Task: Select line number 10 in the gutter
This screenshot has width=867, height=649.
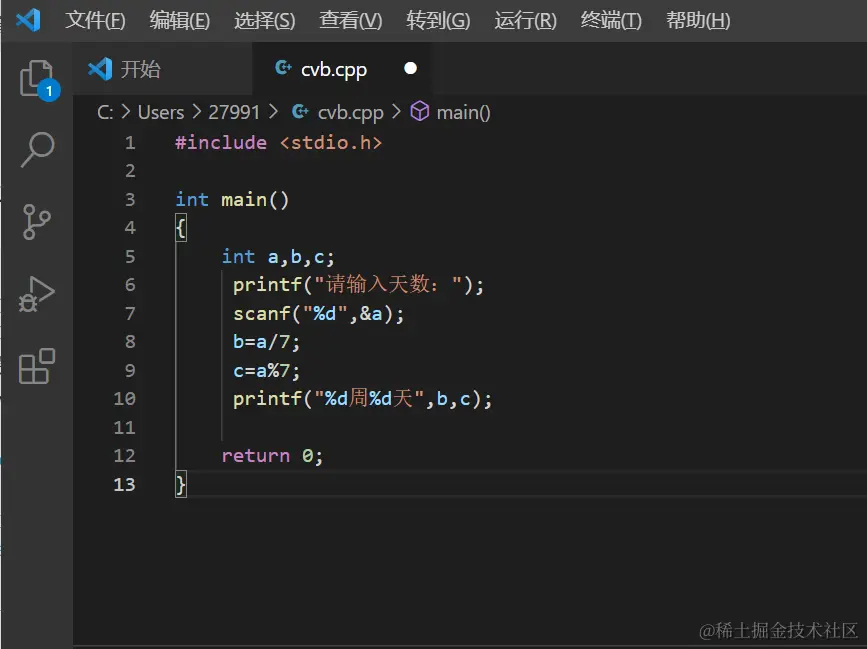Action: (x=124, y=398)
